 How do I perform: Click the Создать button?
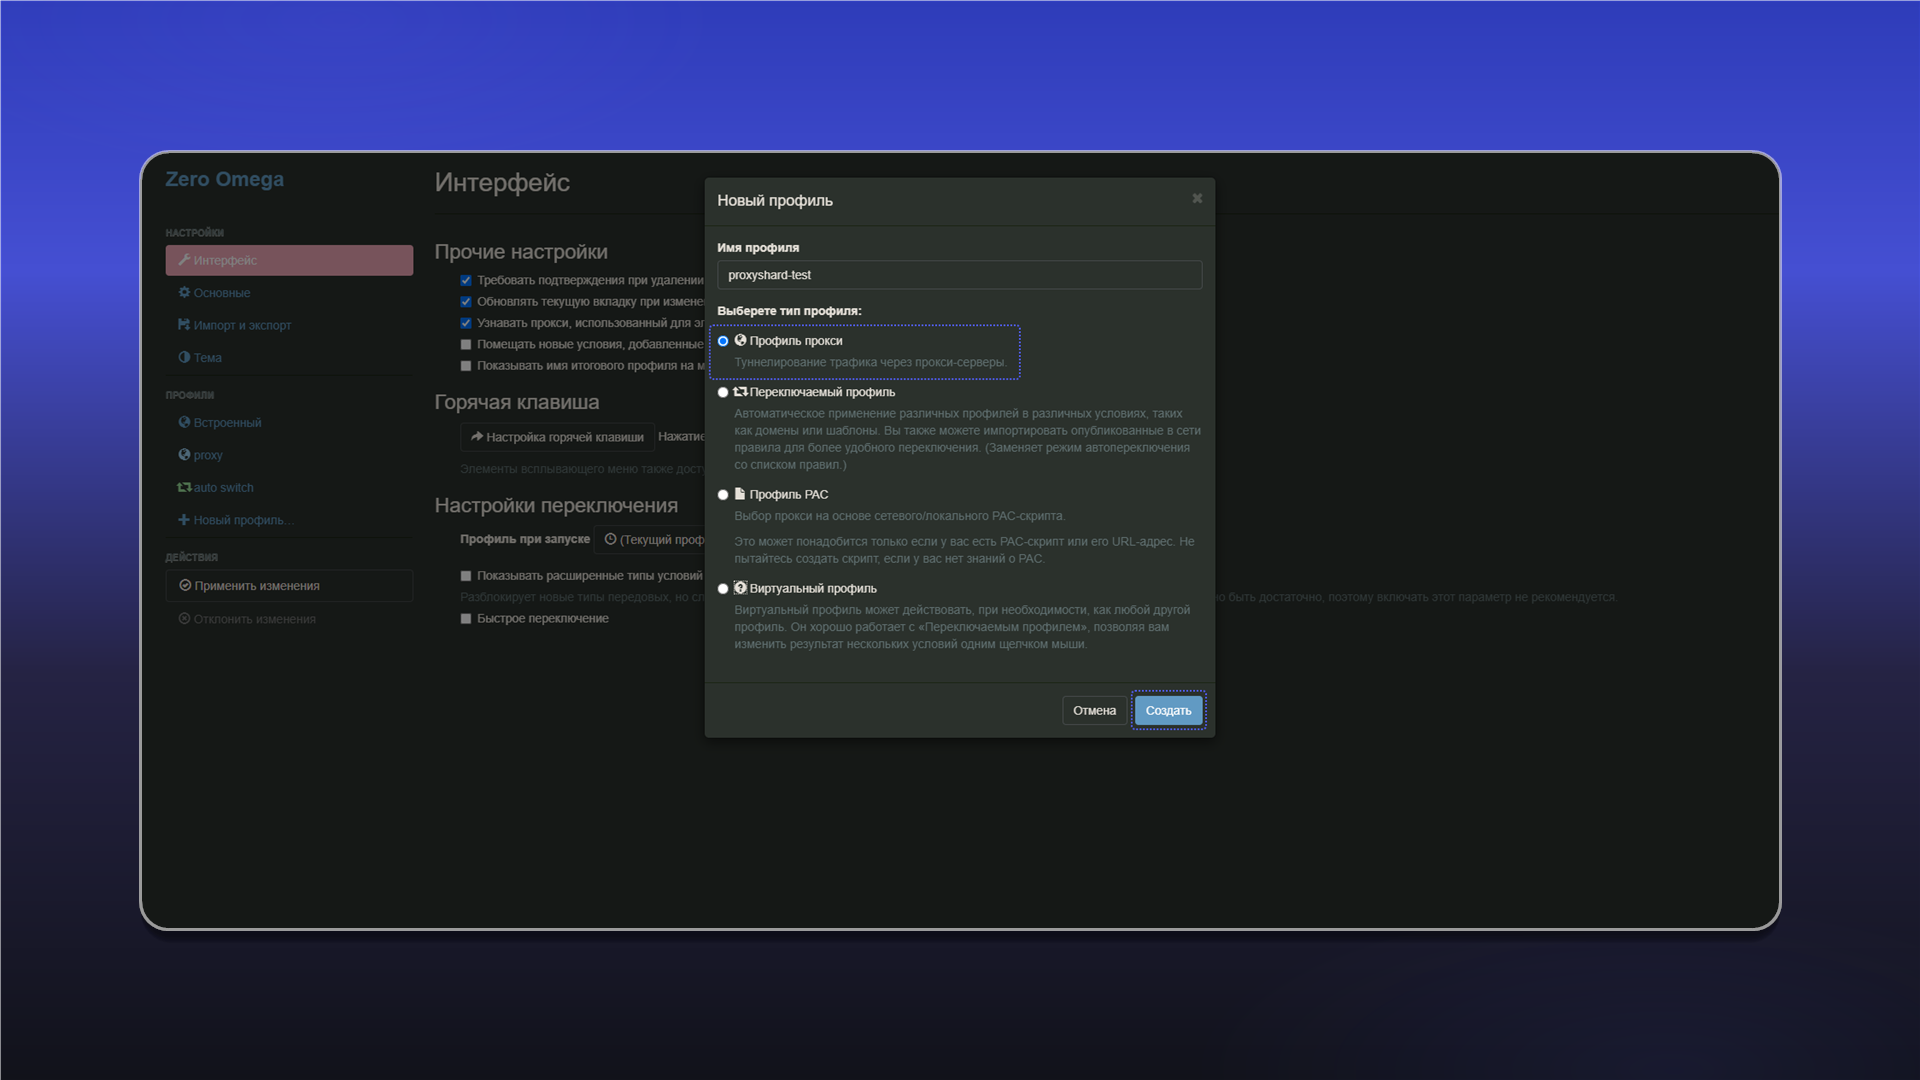pos(1168,710)
